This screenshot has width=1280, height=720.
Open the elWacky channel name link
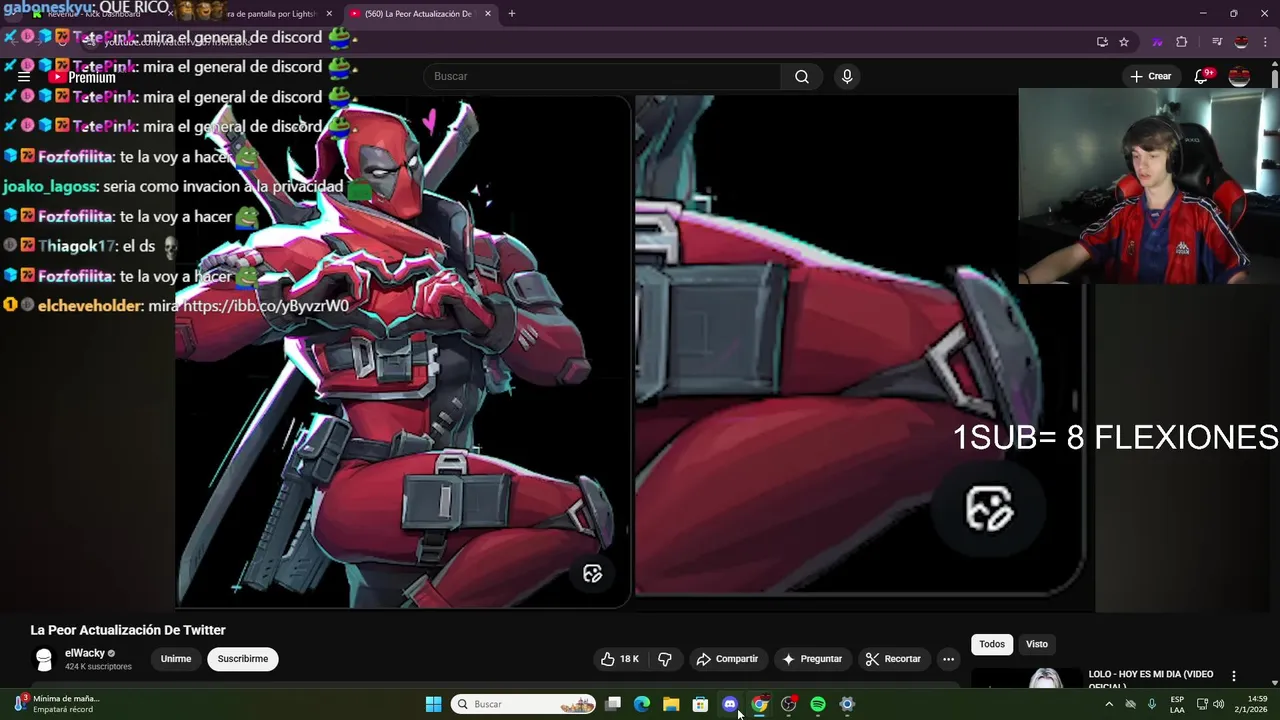(85, 653)
